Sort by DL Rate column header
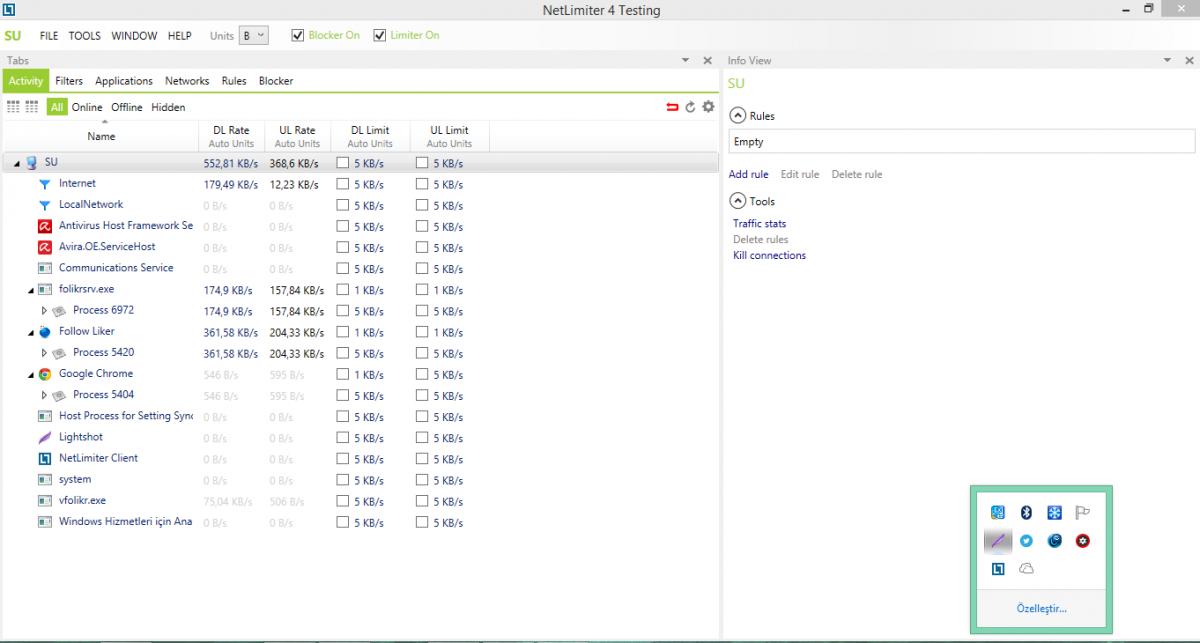Viewport: 1200px width, 643px height. point(231,136)
